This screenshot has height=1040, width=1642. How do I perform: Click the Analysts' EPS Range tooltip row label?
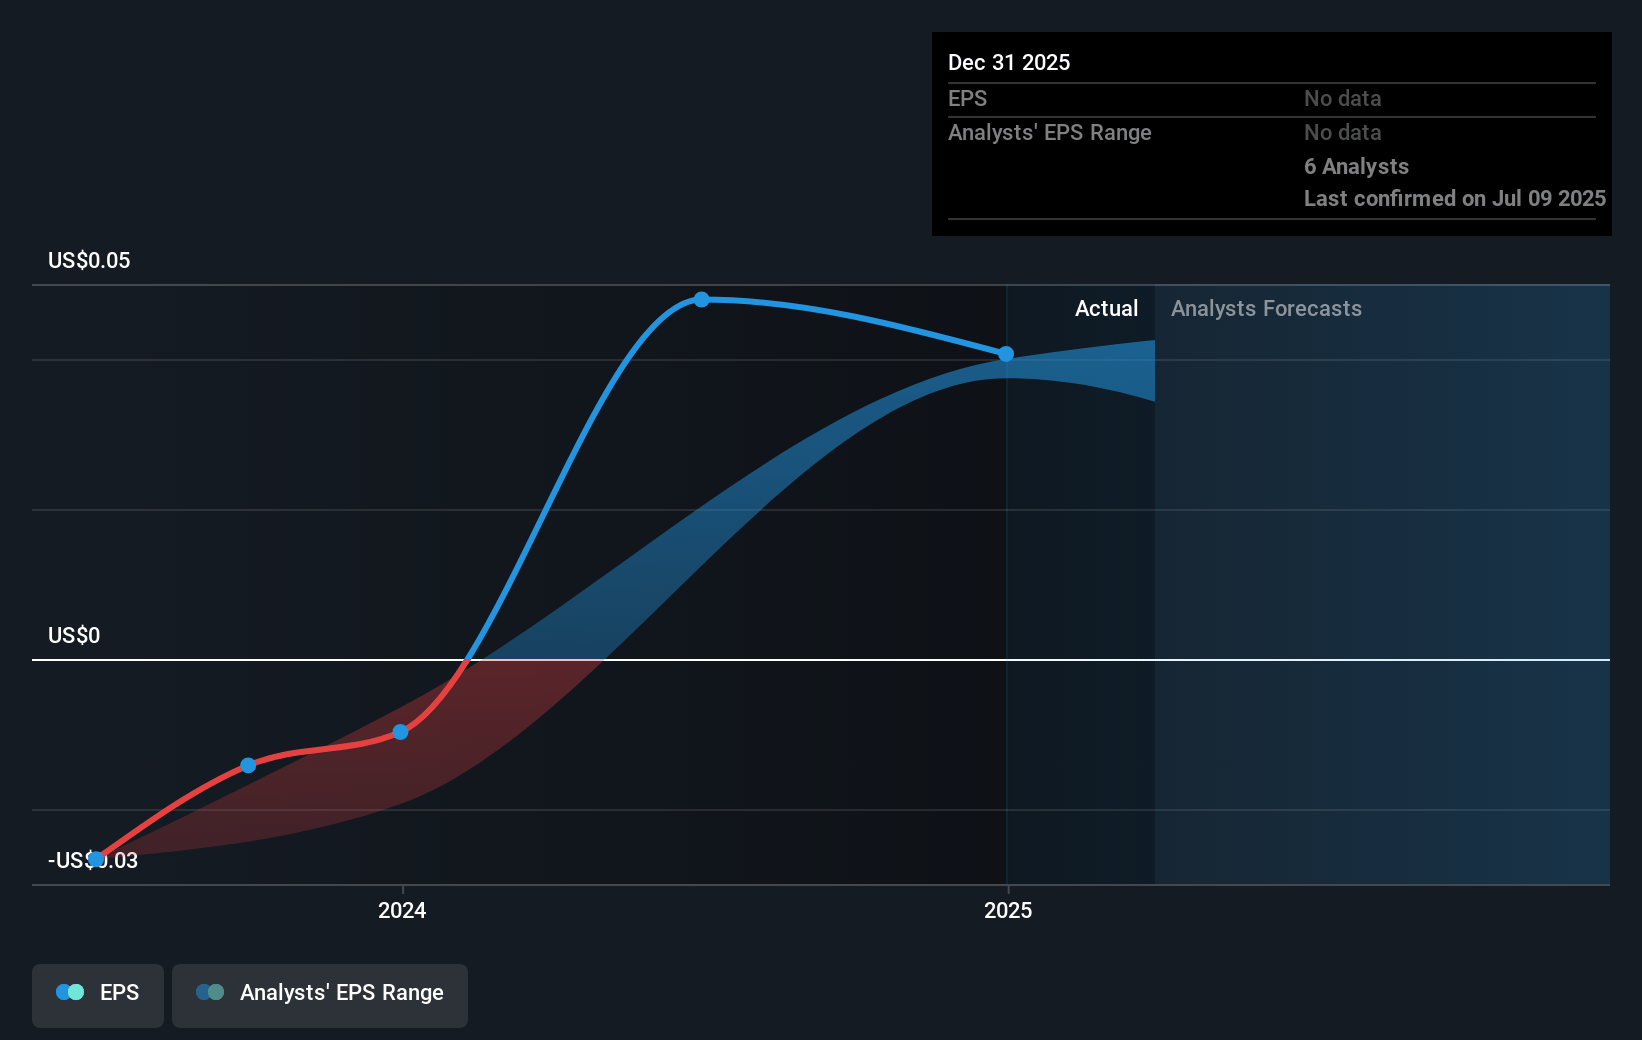pos(1050,132)
